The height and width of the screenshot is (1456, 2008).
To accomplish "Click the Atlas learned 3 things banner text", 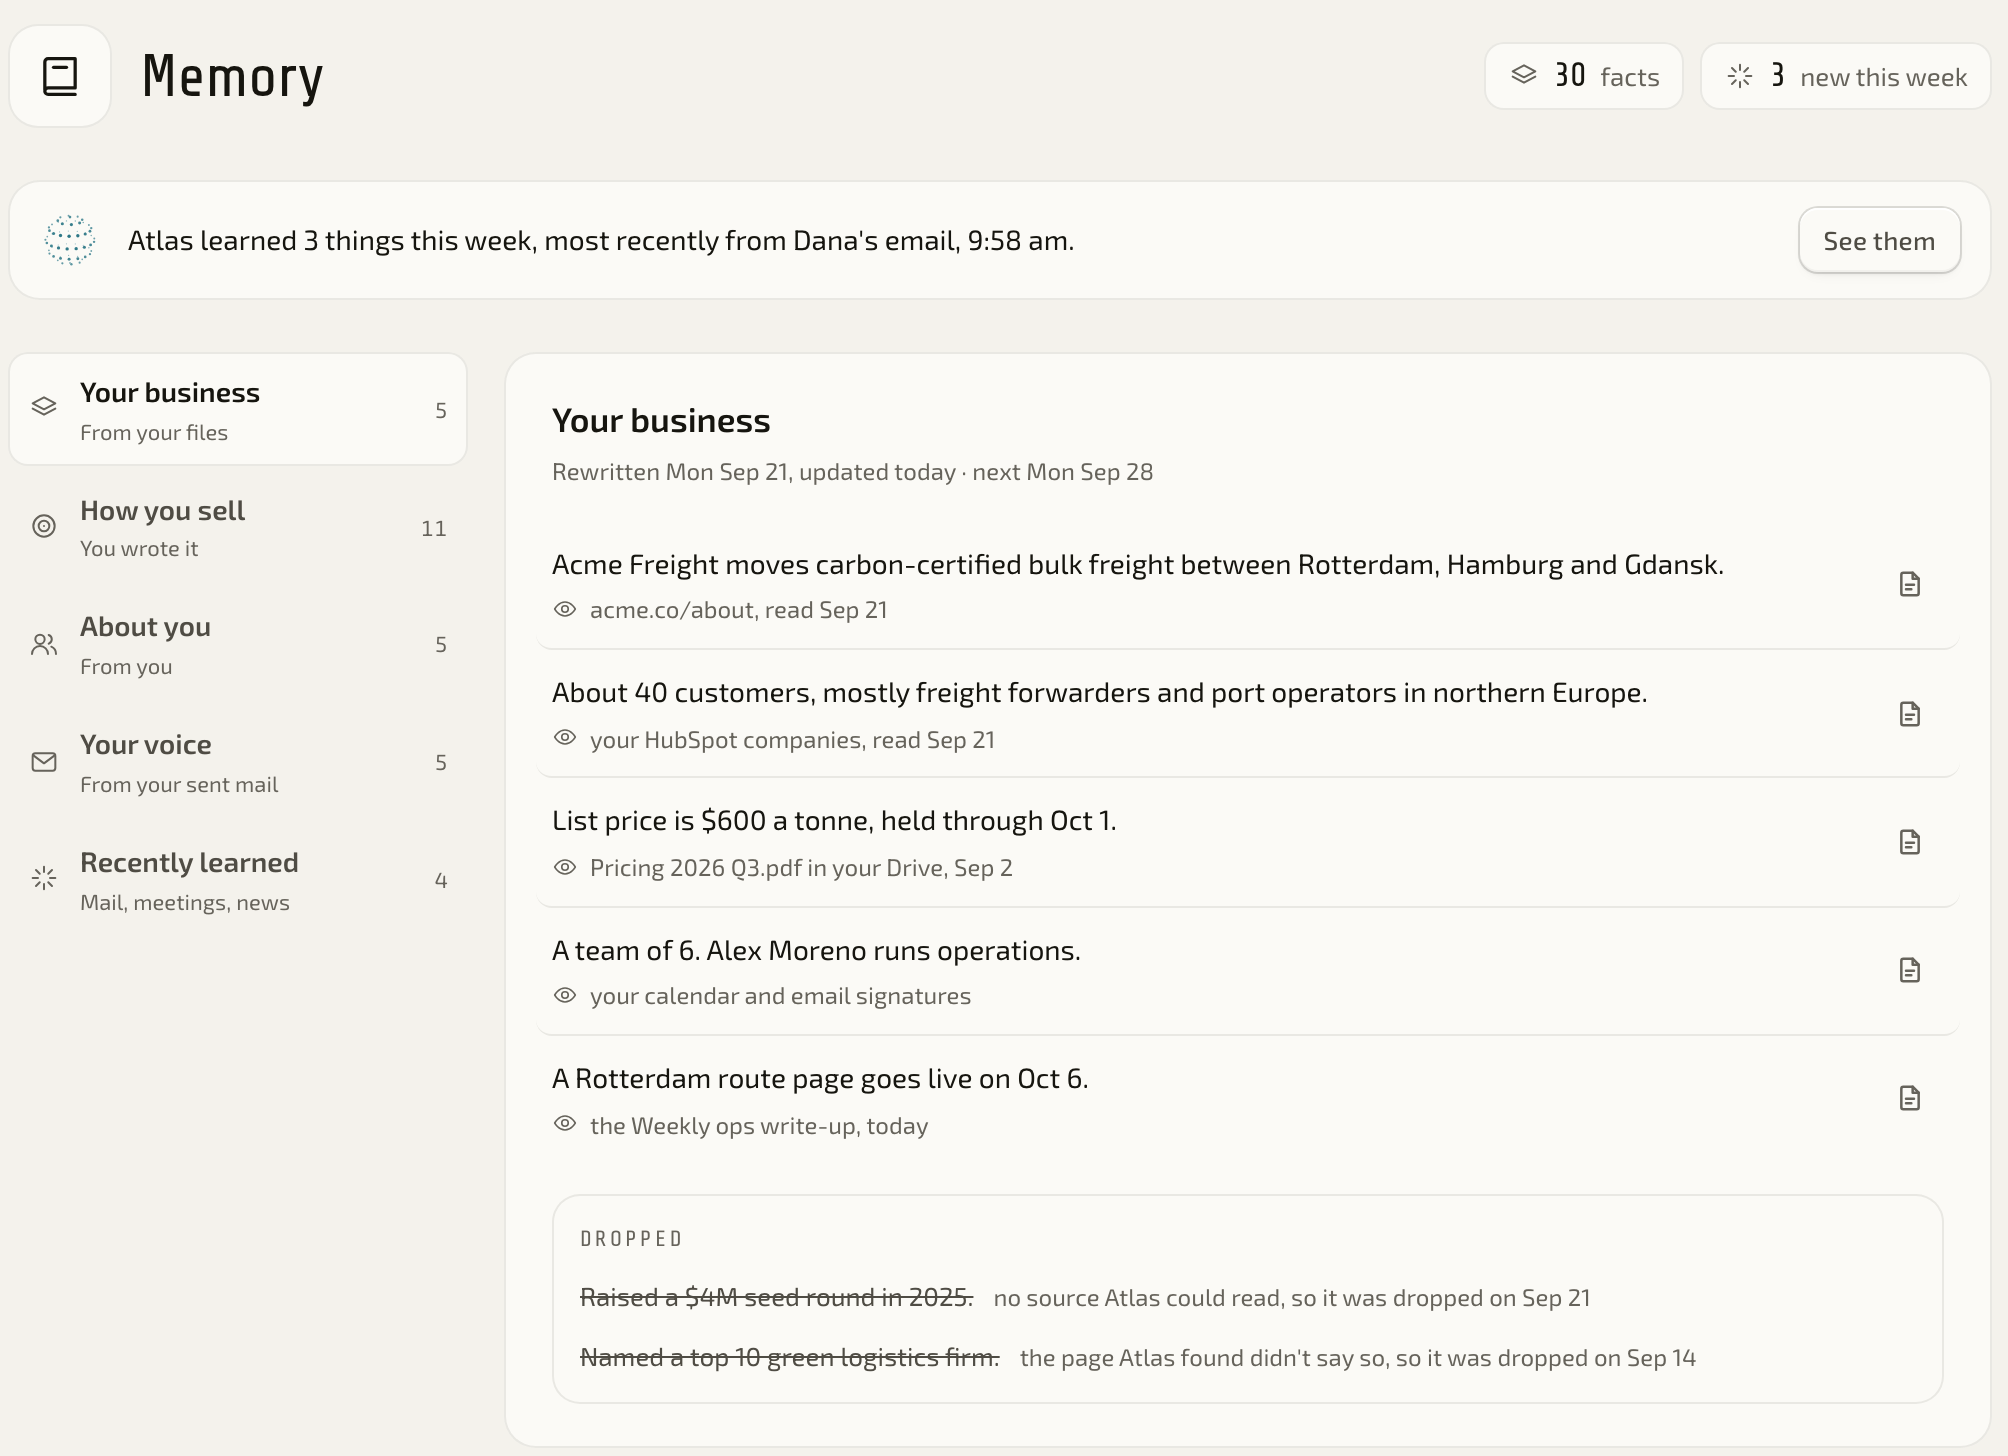I will point(601,241).
